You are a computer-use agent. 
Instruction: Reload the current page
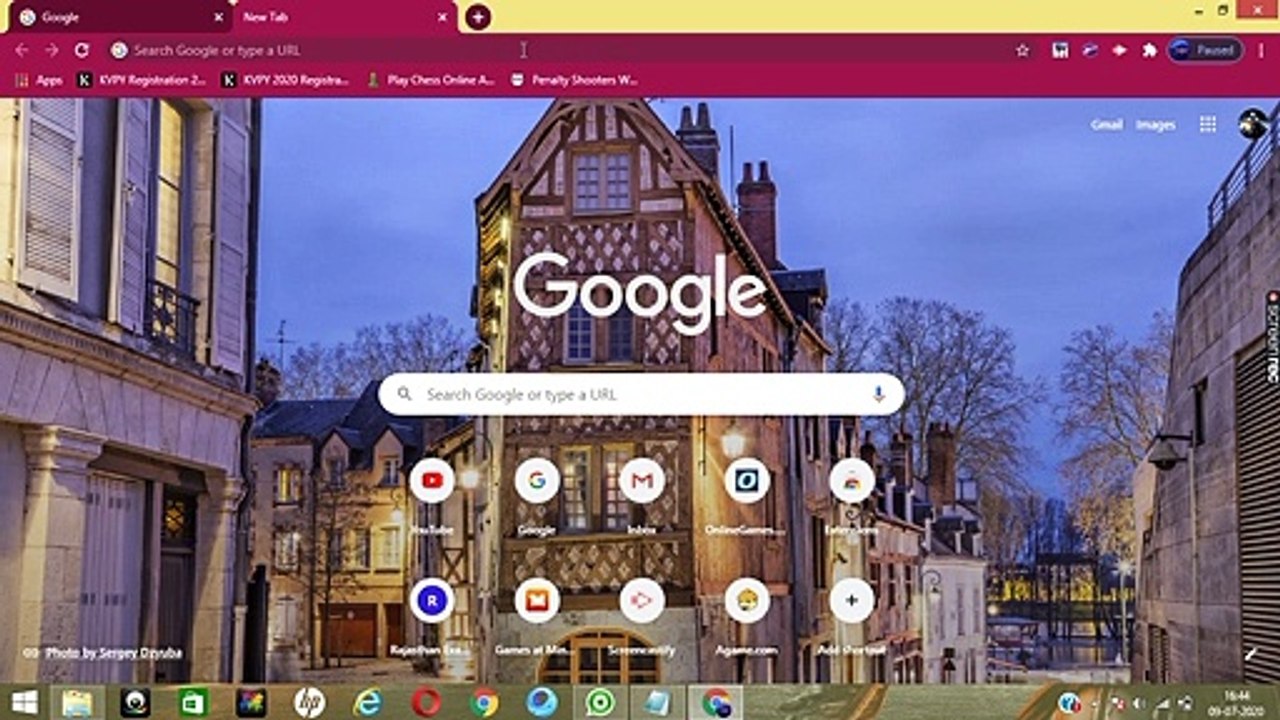[x=82, y=50]
